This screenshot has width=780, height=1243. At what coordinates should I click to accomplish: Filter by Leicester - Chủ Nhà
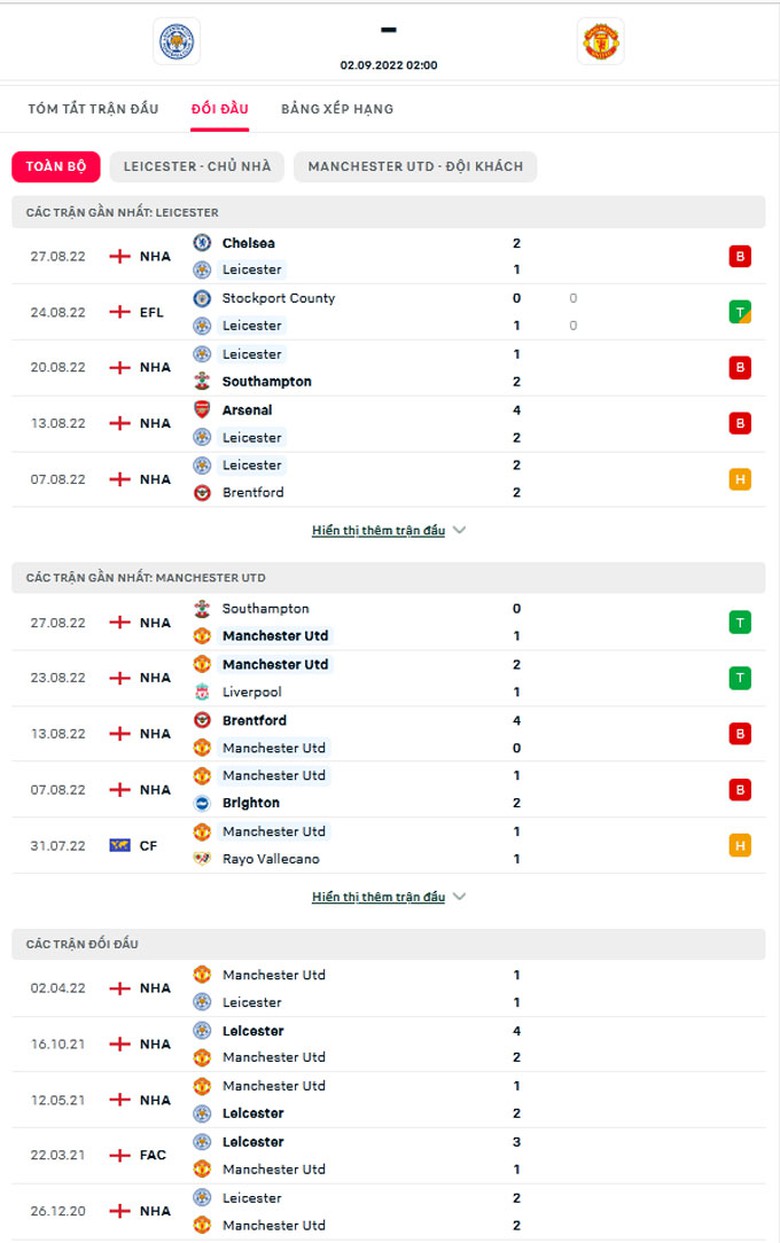click(197, 167)
